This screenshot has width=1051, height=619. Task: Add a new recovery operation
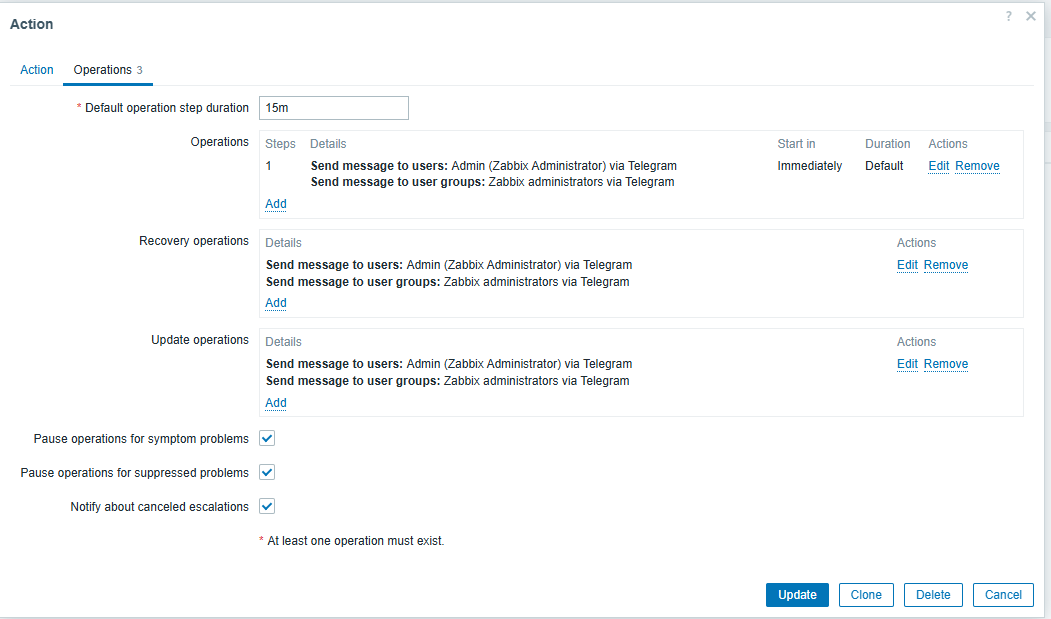click(x=276, y=303)
